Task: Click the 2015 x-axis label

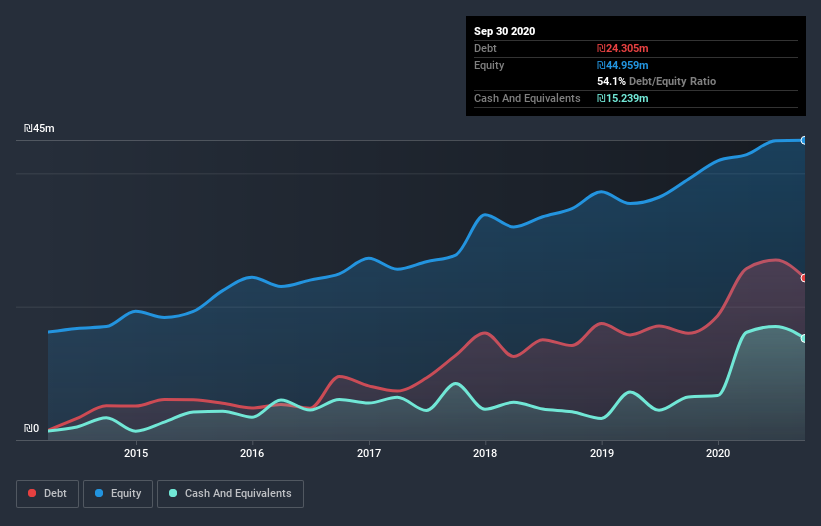Action: [136, 453]
